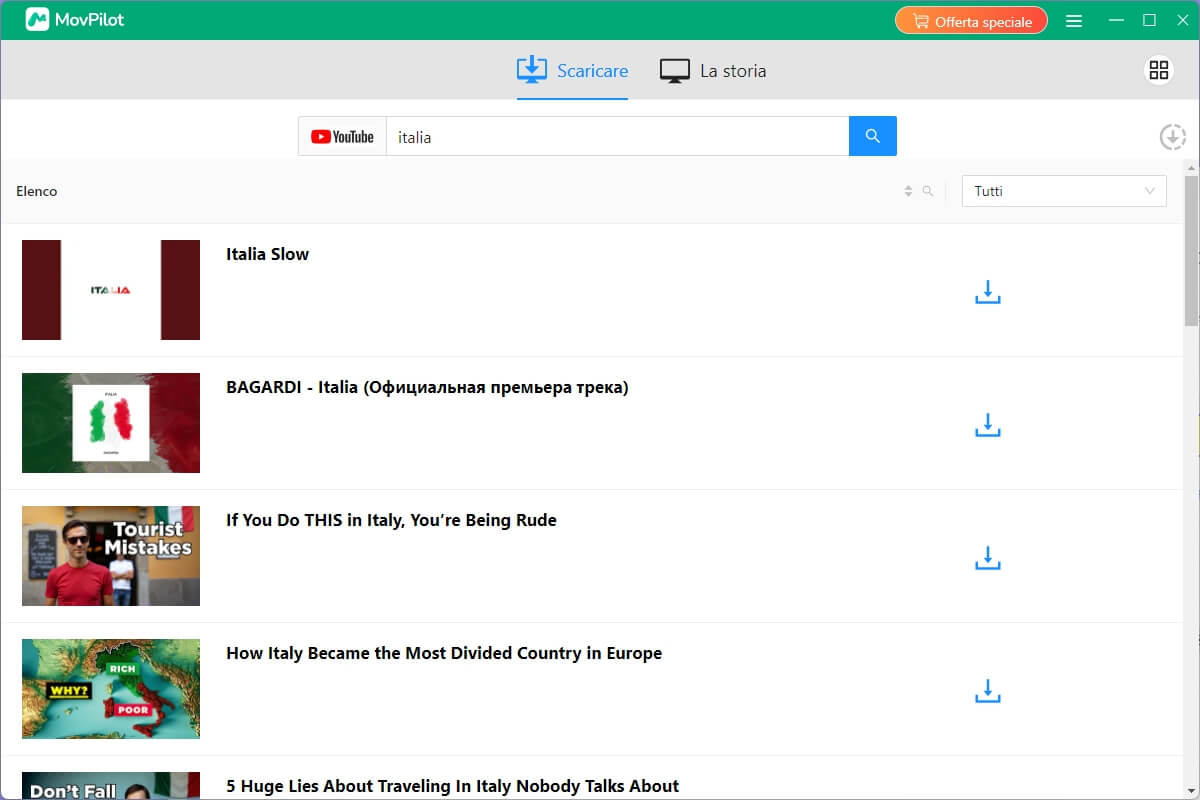The image size is (1200, 800).
Task: Switch to the Scaricare tab
Action: coord(572,71)
